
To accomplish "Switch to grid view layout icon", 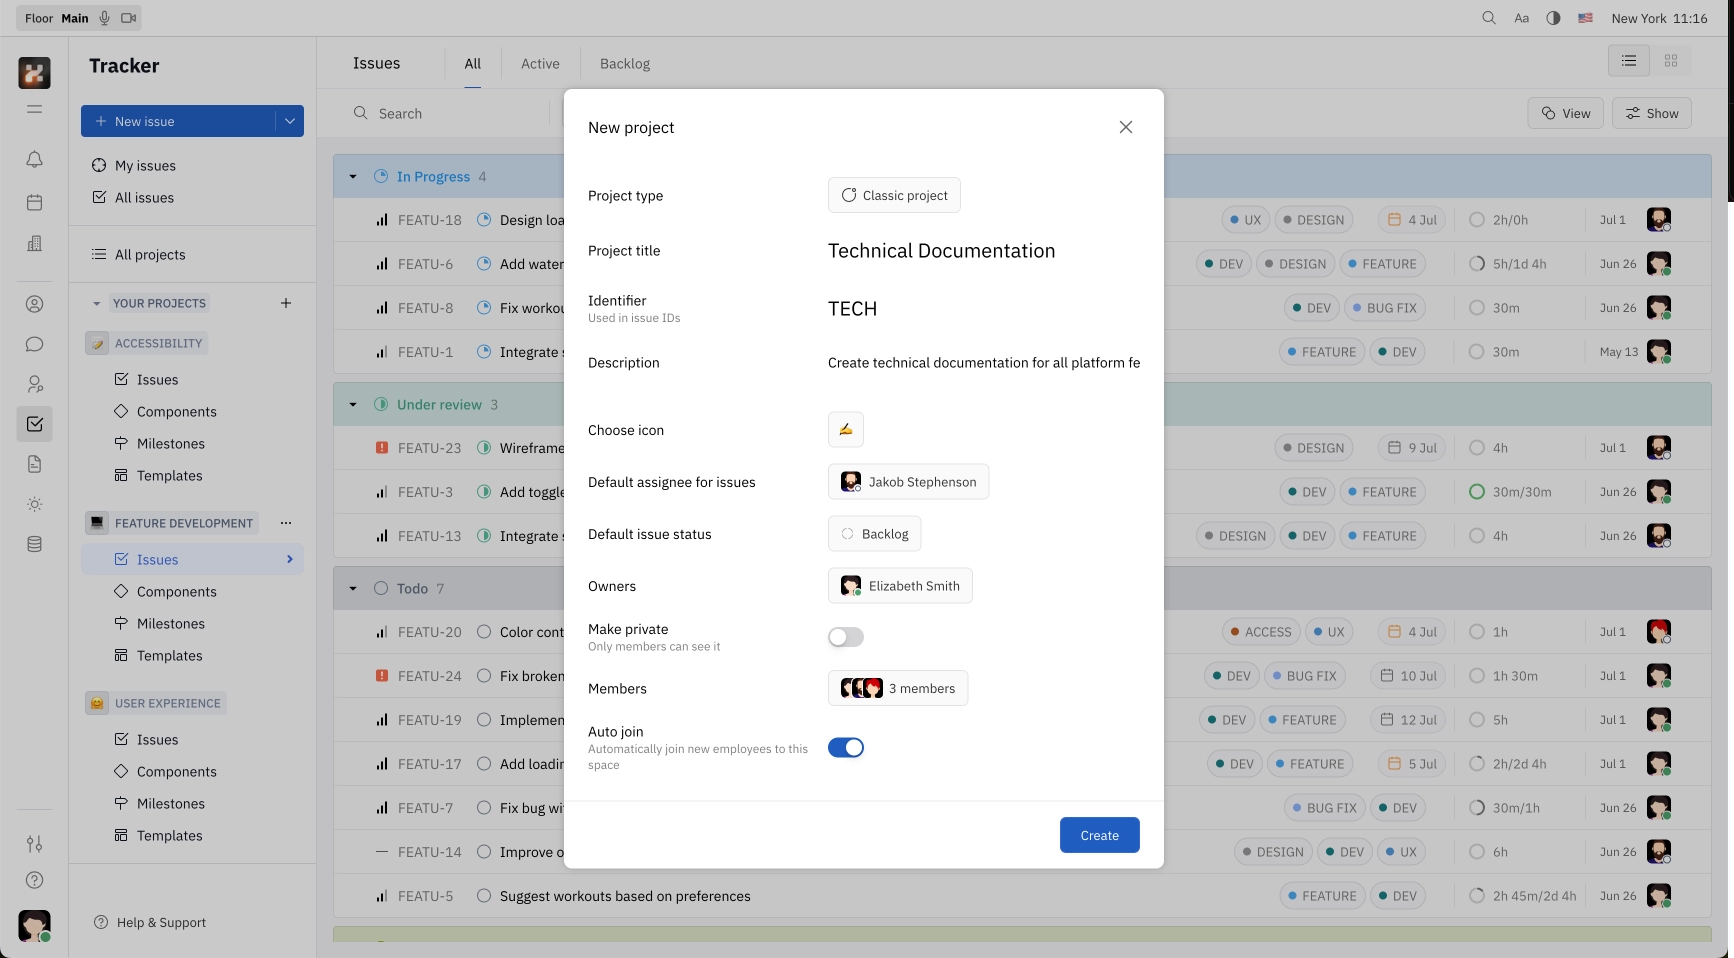I will (1670, 61).
